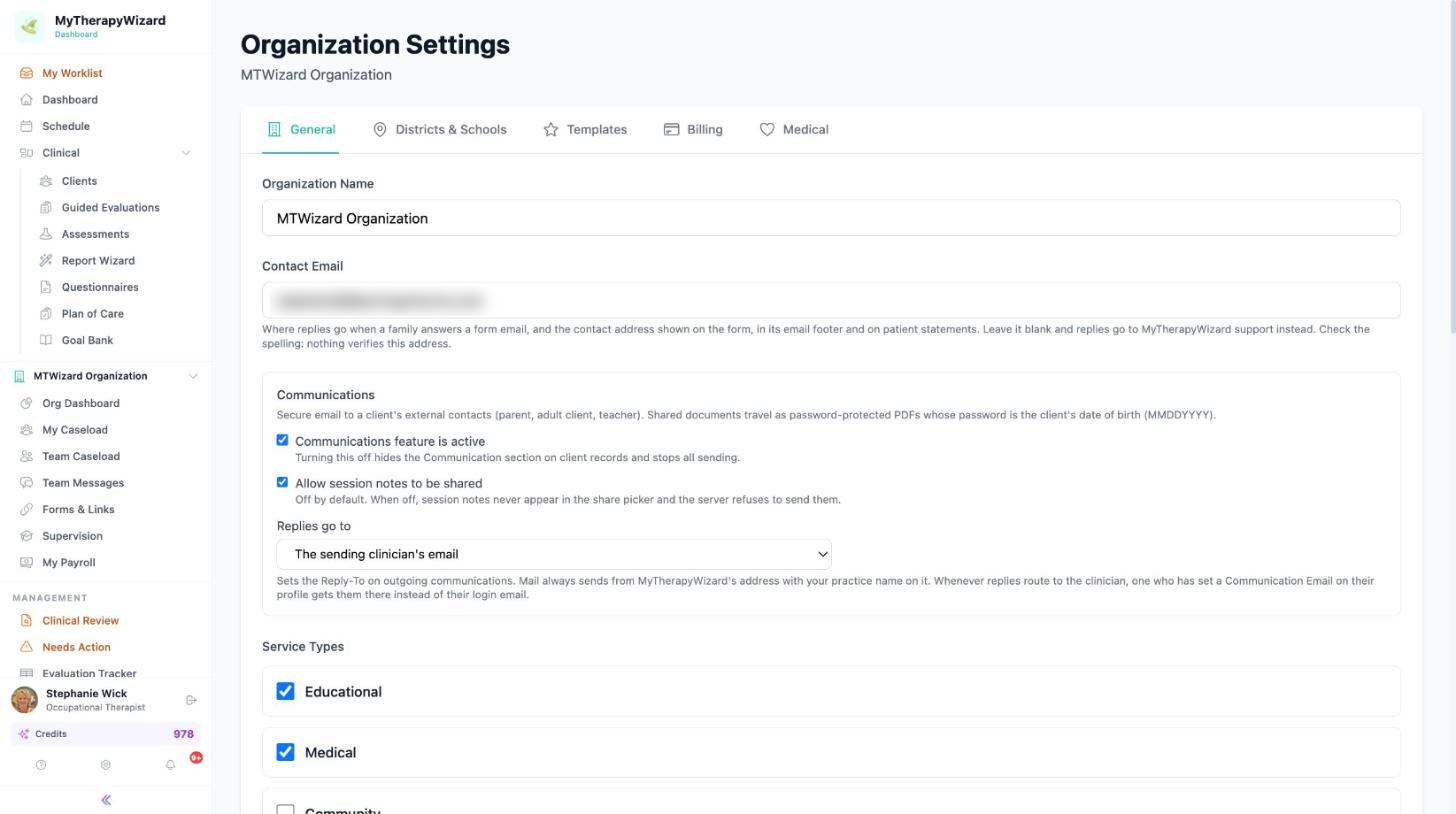Switch to the Districts & Schools tab
The image size is (1456, 814).
click(440, 130)
